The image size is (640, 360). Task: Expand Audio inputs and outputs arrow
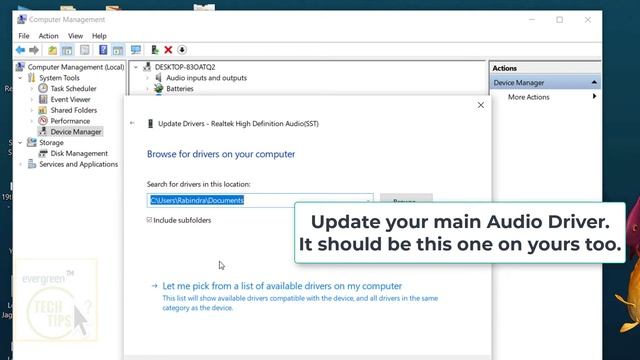pos(147,78)
